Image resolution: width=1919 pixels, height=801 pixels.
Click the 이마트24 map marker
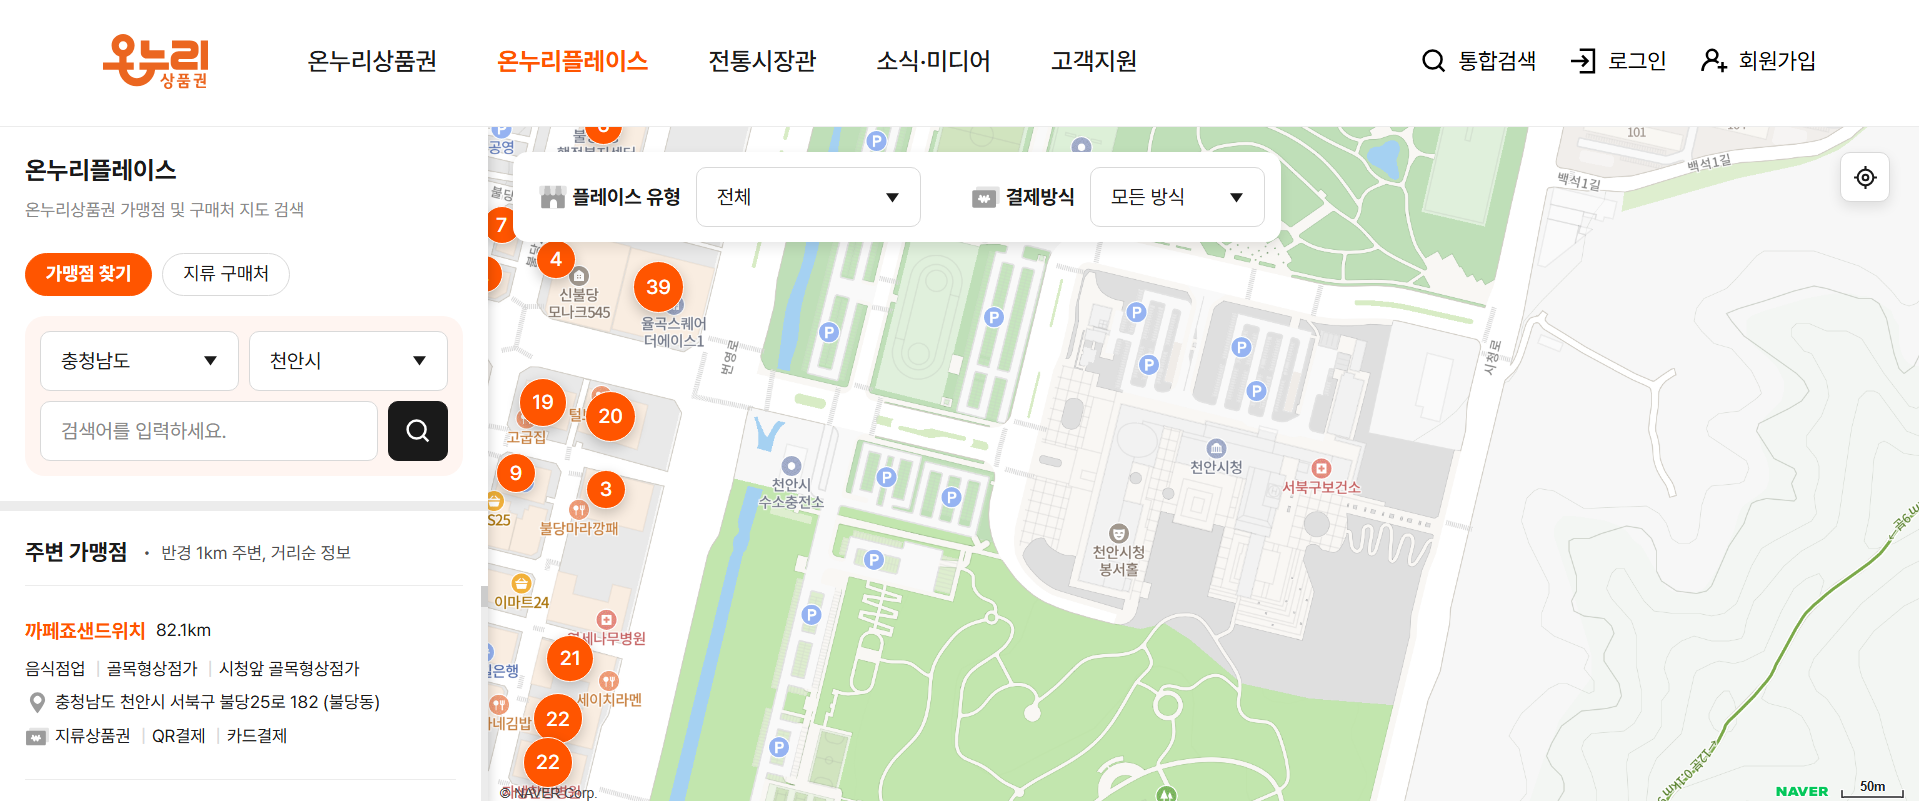[x=521, y=583]
